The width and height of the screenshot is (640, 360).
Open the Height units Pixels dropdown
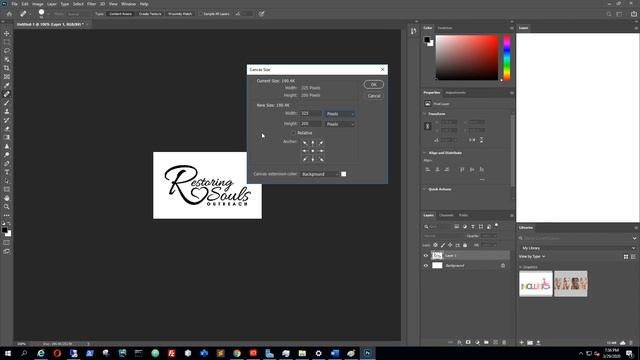[340, 124]
